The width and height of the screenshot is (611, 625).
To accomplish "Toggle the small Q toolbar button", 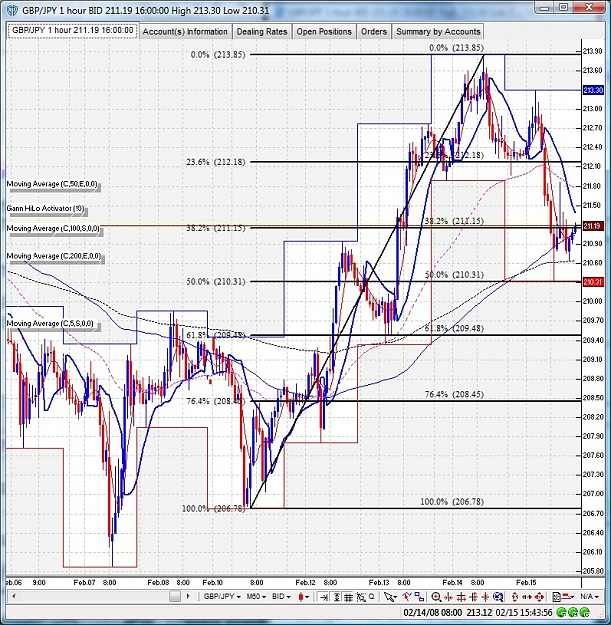I will pyautogui.click(x=371, y=597).
